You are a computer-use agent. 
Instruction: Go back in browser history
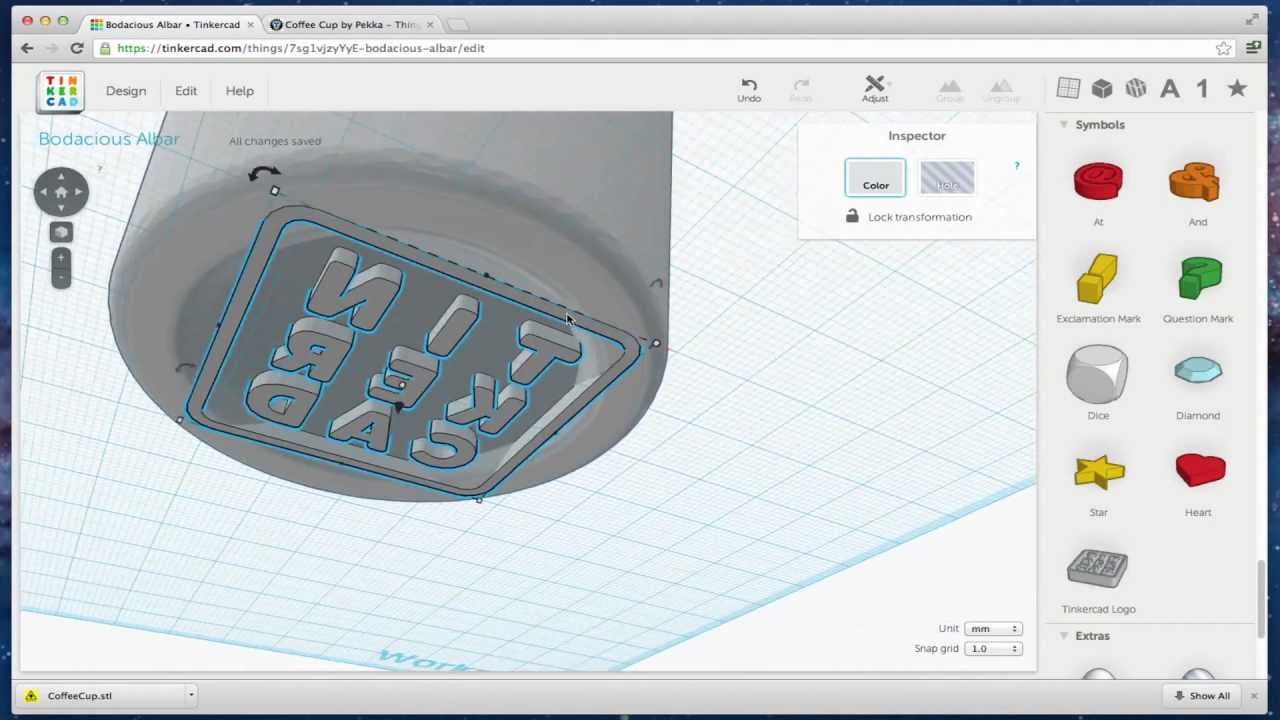(x=27, y=48)
